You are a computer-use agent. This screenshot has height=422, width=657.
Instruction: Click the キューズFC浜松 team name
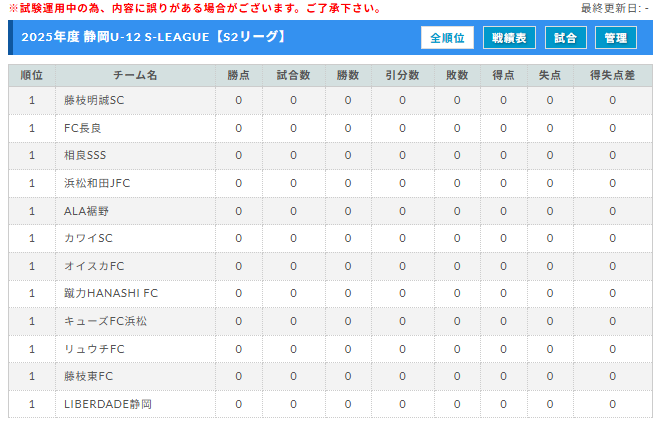point(106,321)
